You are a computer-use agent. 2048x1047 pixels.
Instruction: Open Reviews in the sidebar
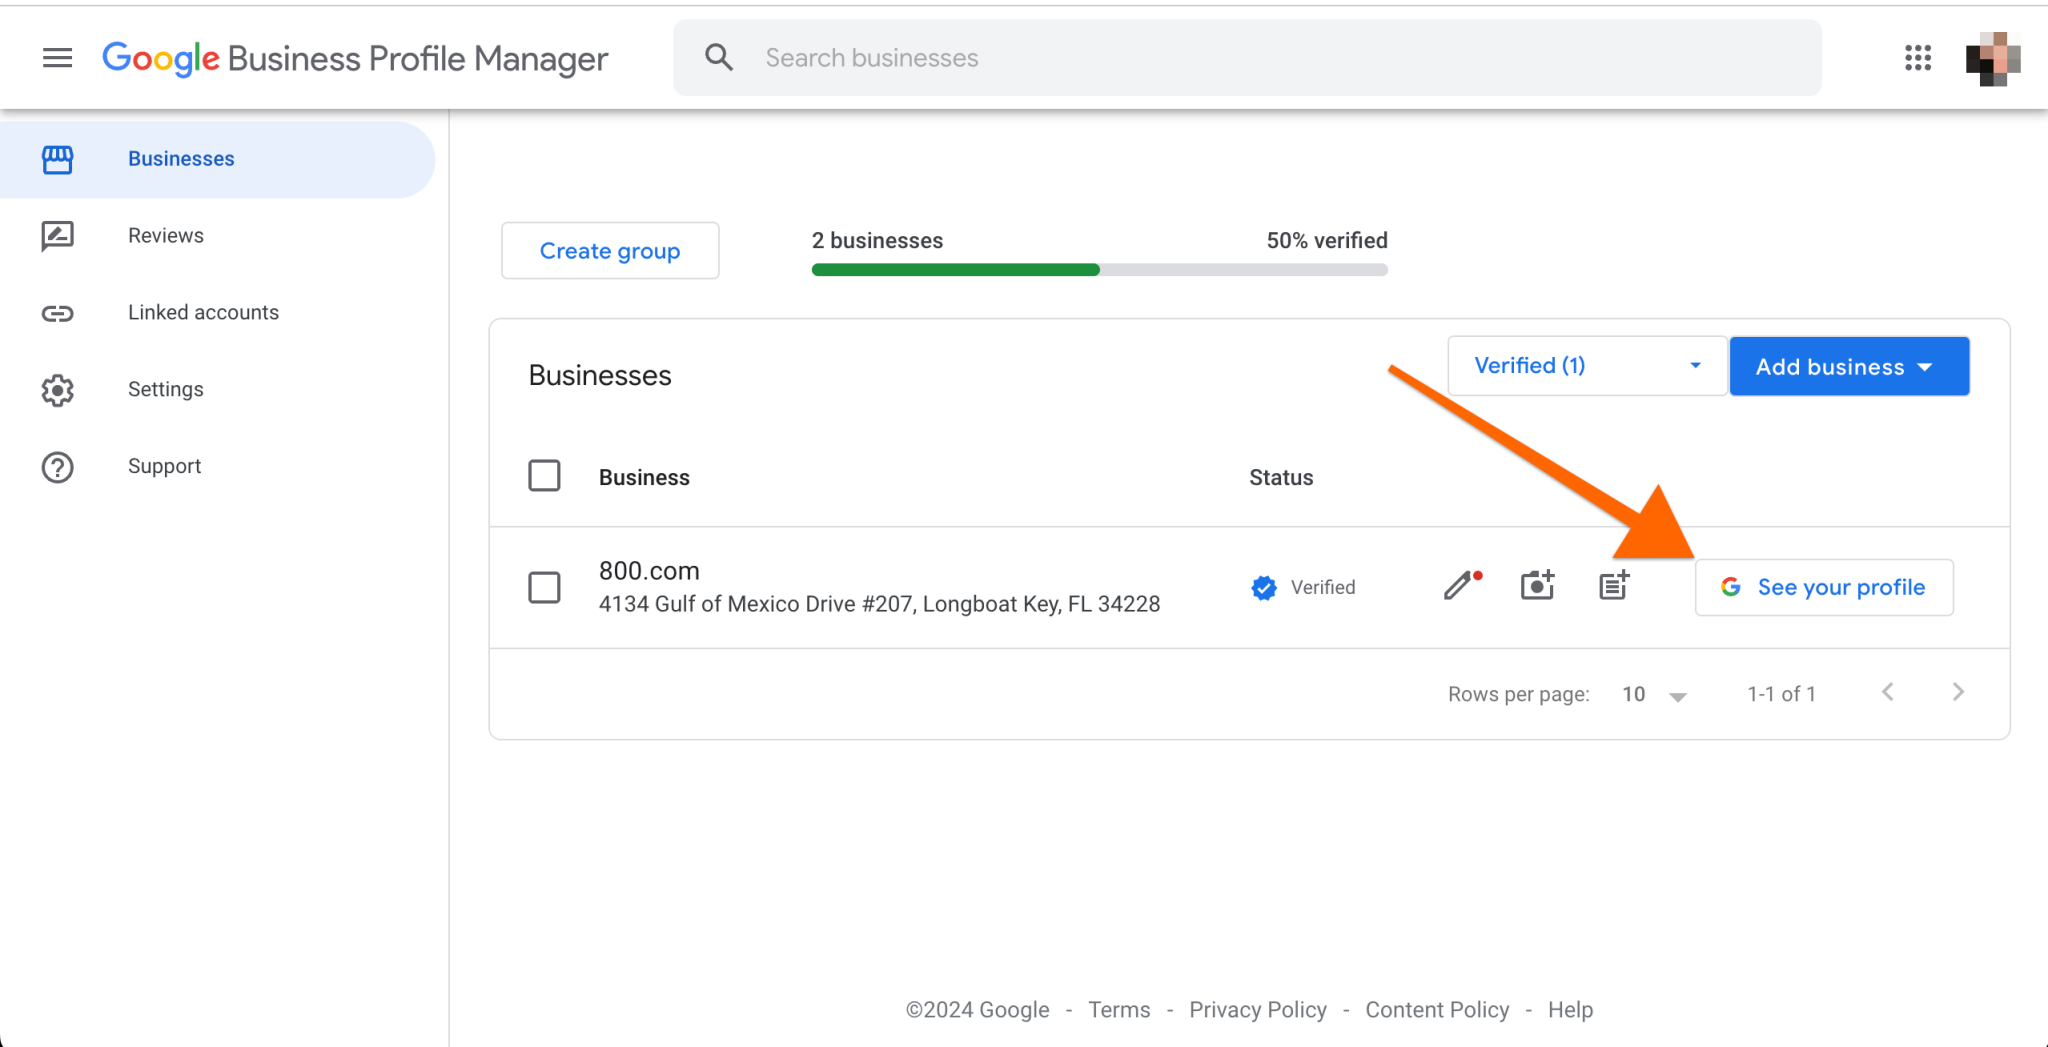click(x=166, y=236)
